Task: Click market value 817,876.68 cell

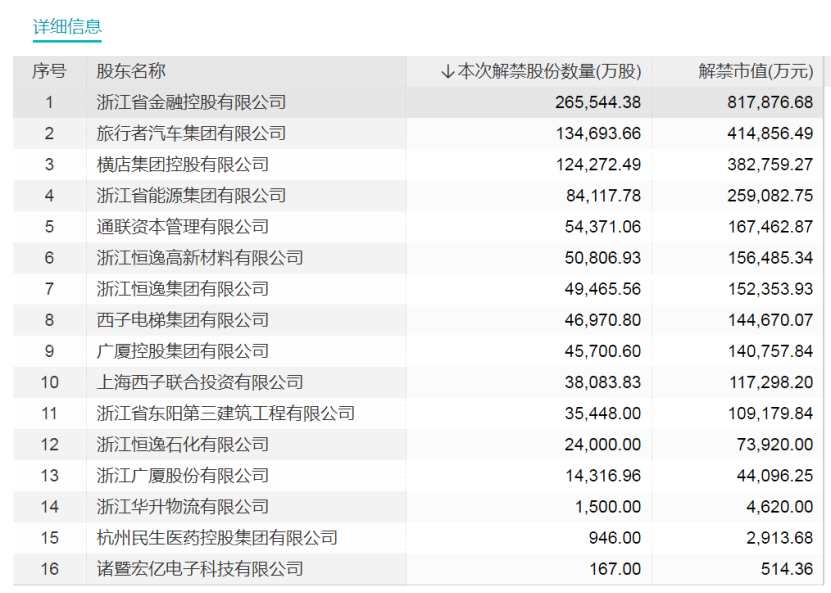Action: pyautogui.click(x=772, y=101)
